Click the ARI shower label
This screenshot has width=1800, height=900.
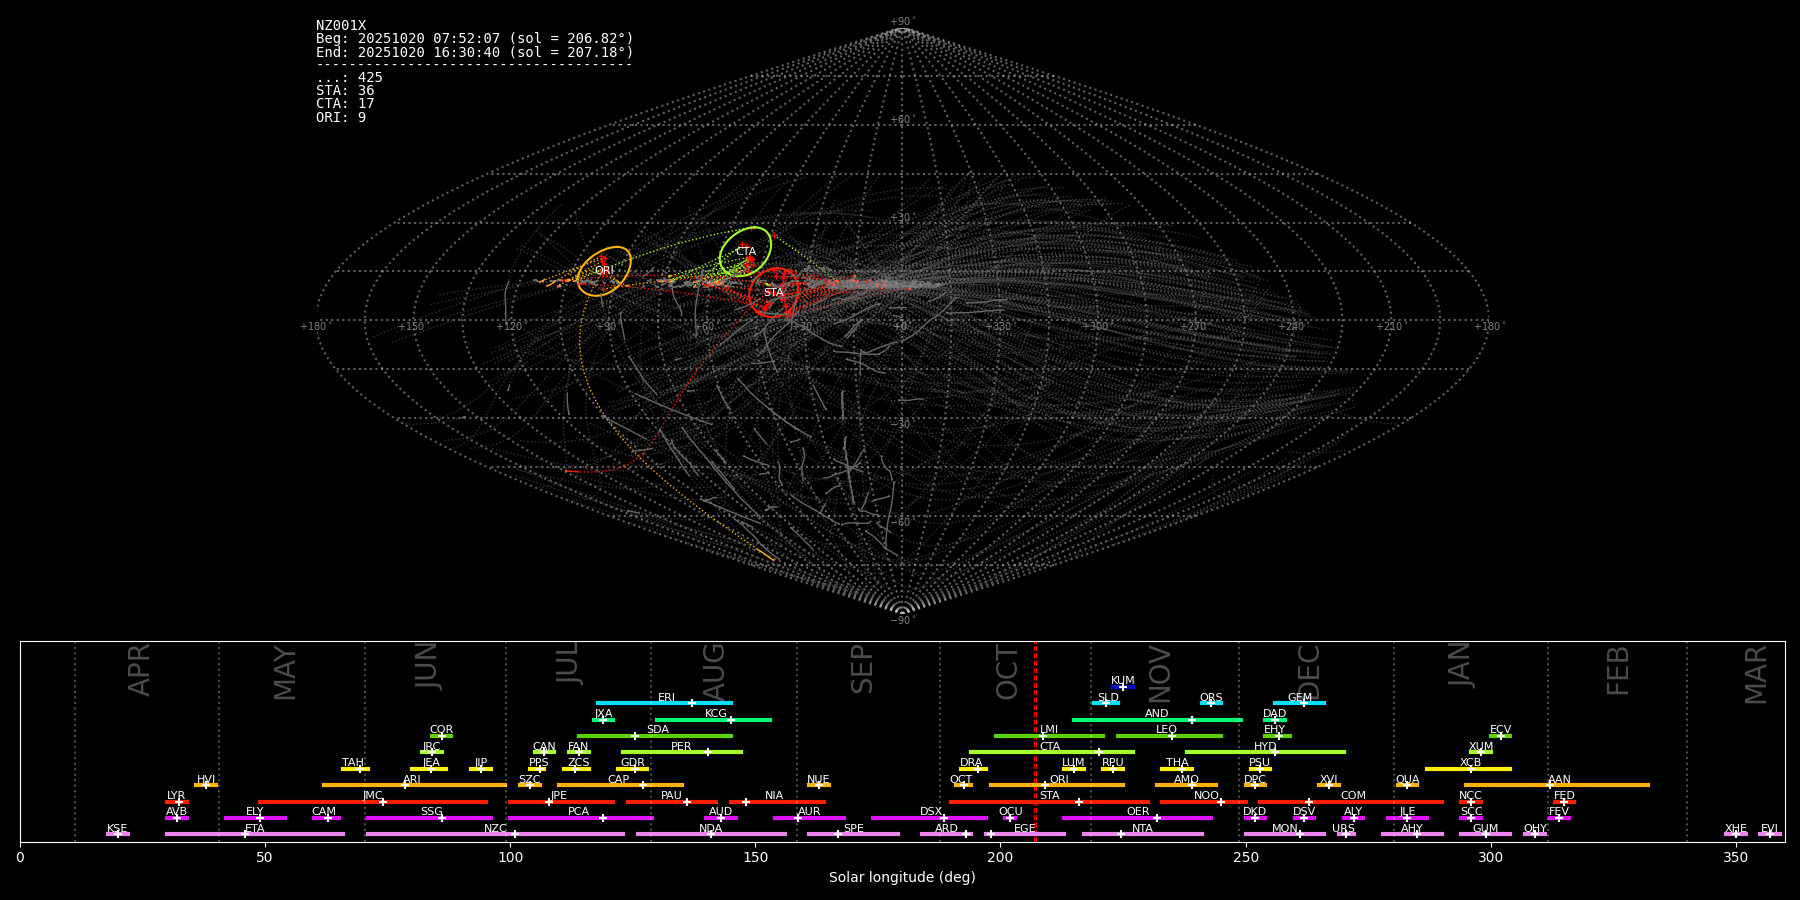click(x=412, y=780)
